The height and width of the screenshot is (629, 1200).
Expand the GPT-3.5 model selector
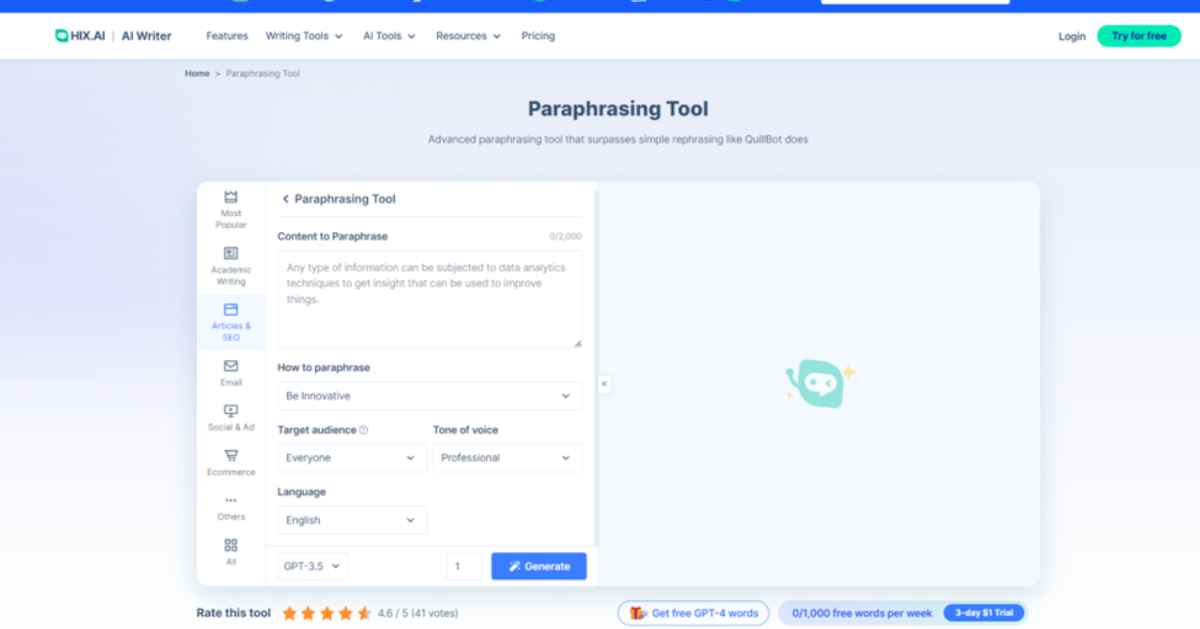[x=312, y=566]
